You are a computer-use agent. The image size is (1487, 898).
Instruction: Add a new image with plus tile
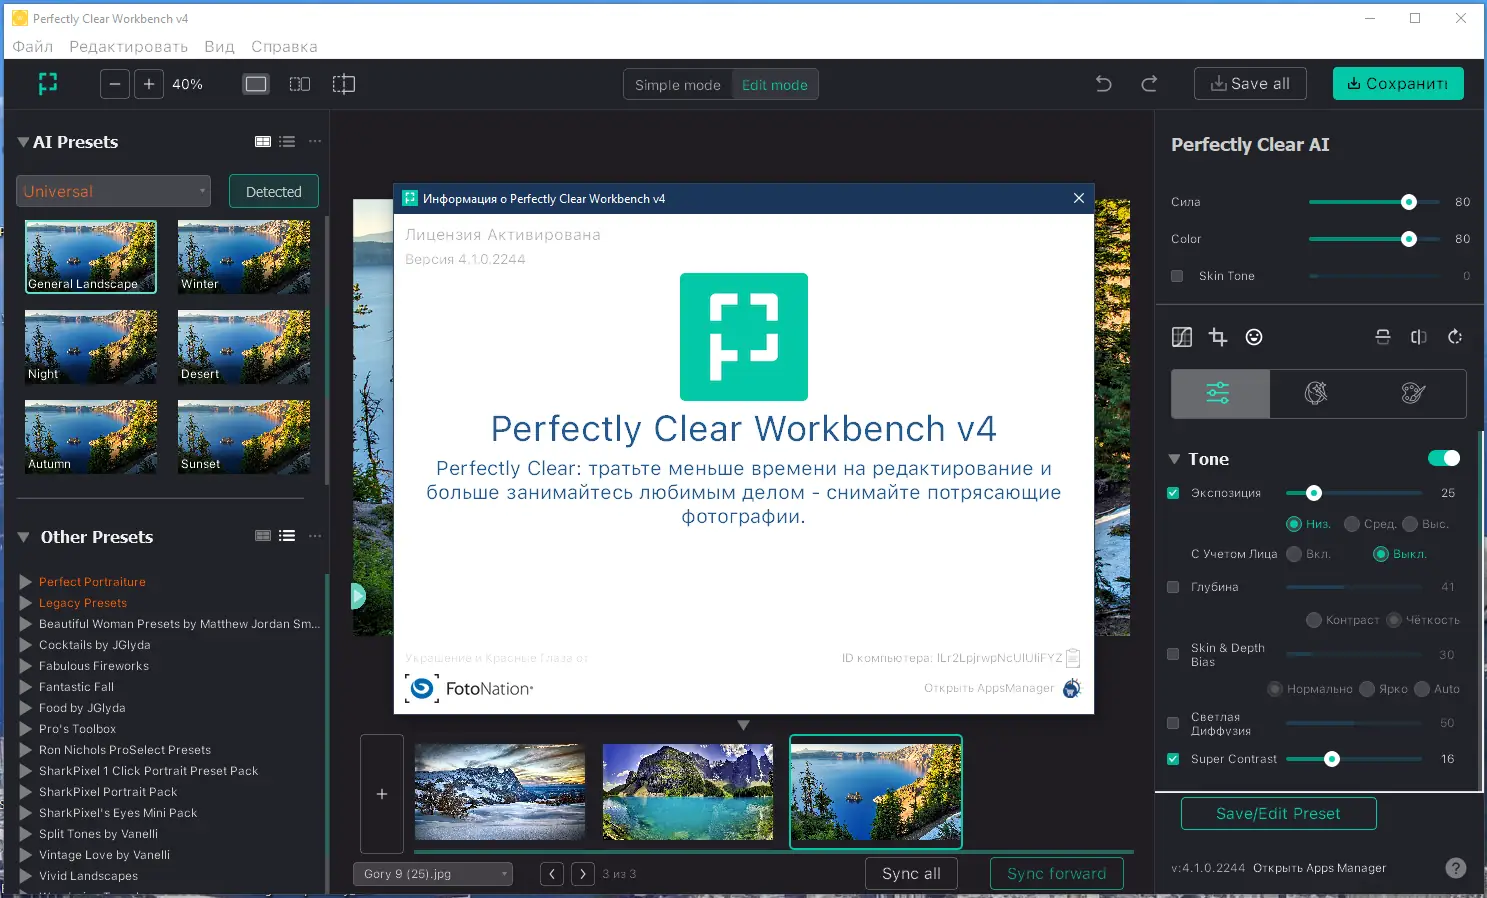coord(382,794)
